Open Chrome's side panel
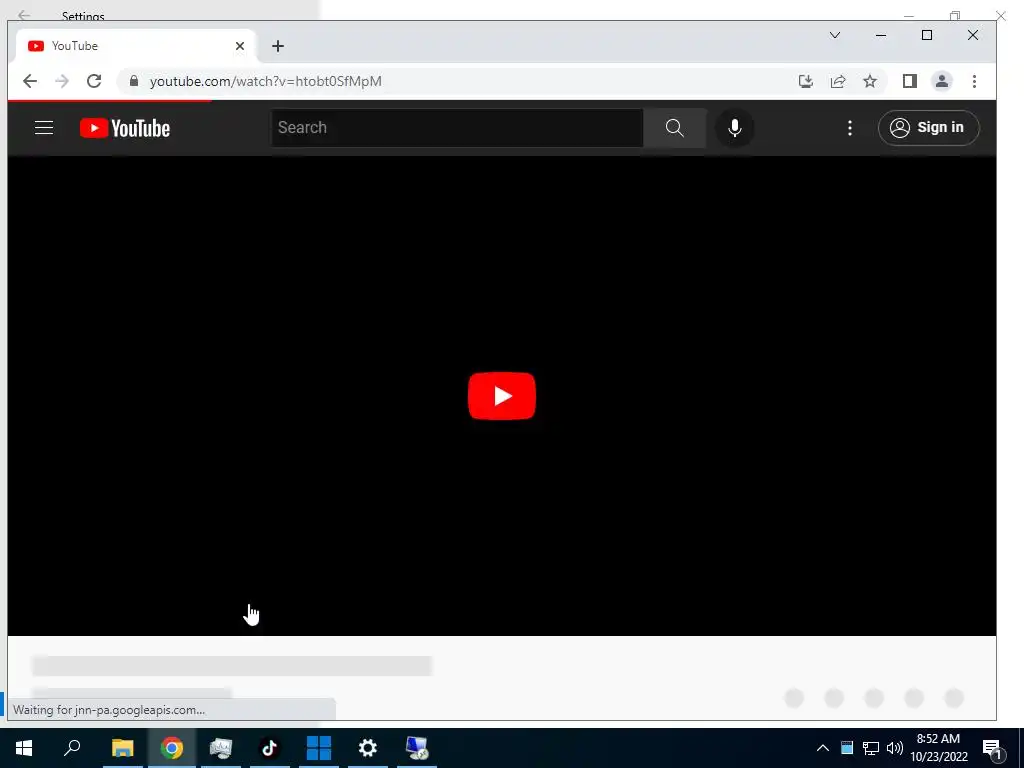The height and width of the screenshot is (768, 1024). 910,81
